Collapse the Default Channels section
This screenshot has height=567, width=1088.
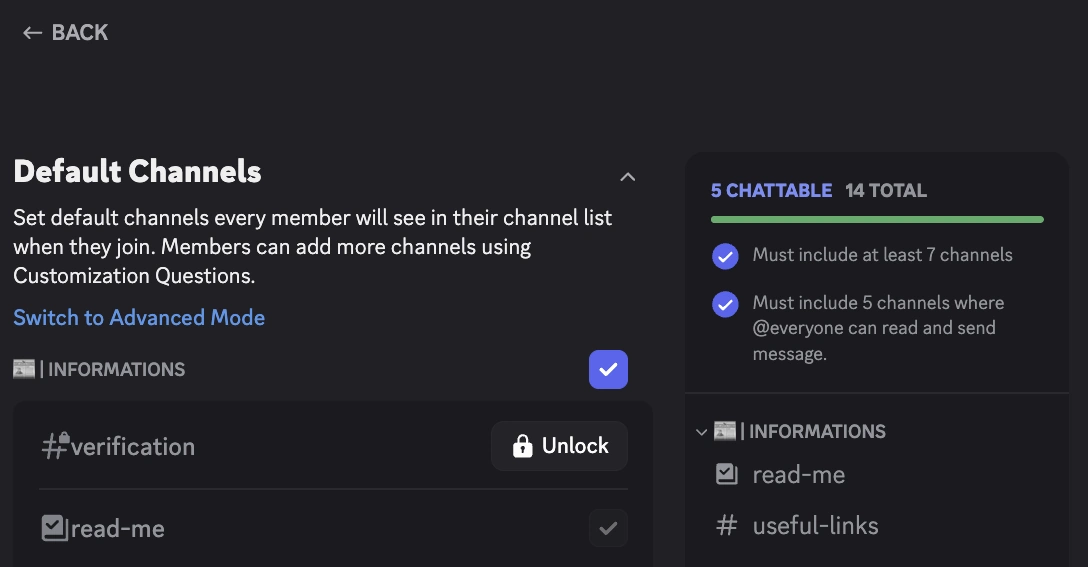coord(628,177)
